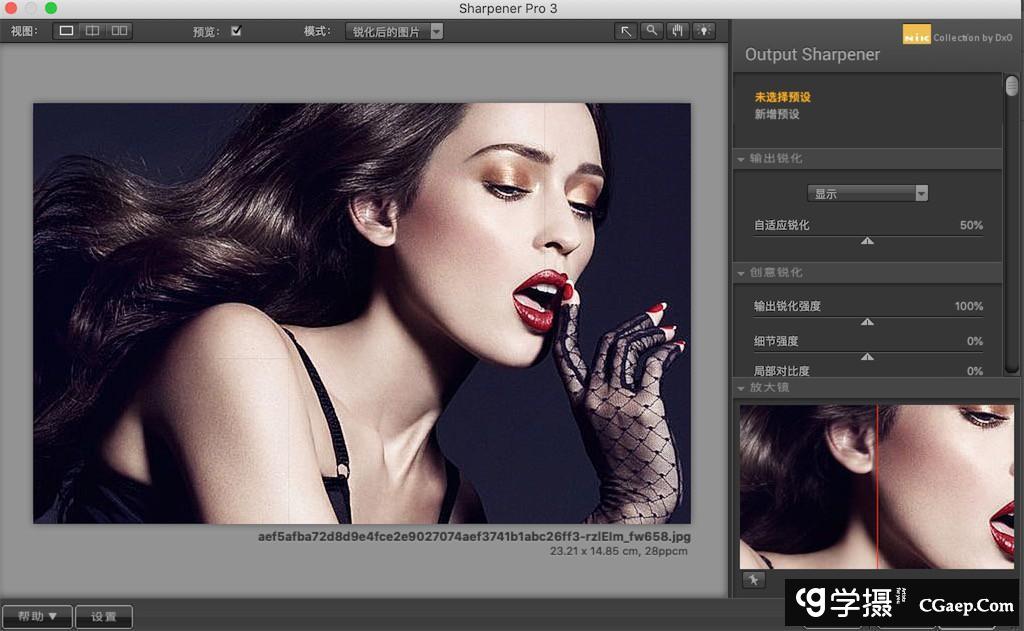Click 新增预设 to add preset
Viewport: 1024px width, 631px height.
tap(777, 114)
